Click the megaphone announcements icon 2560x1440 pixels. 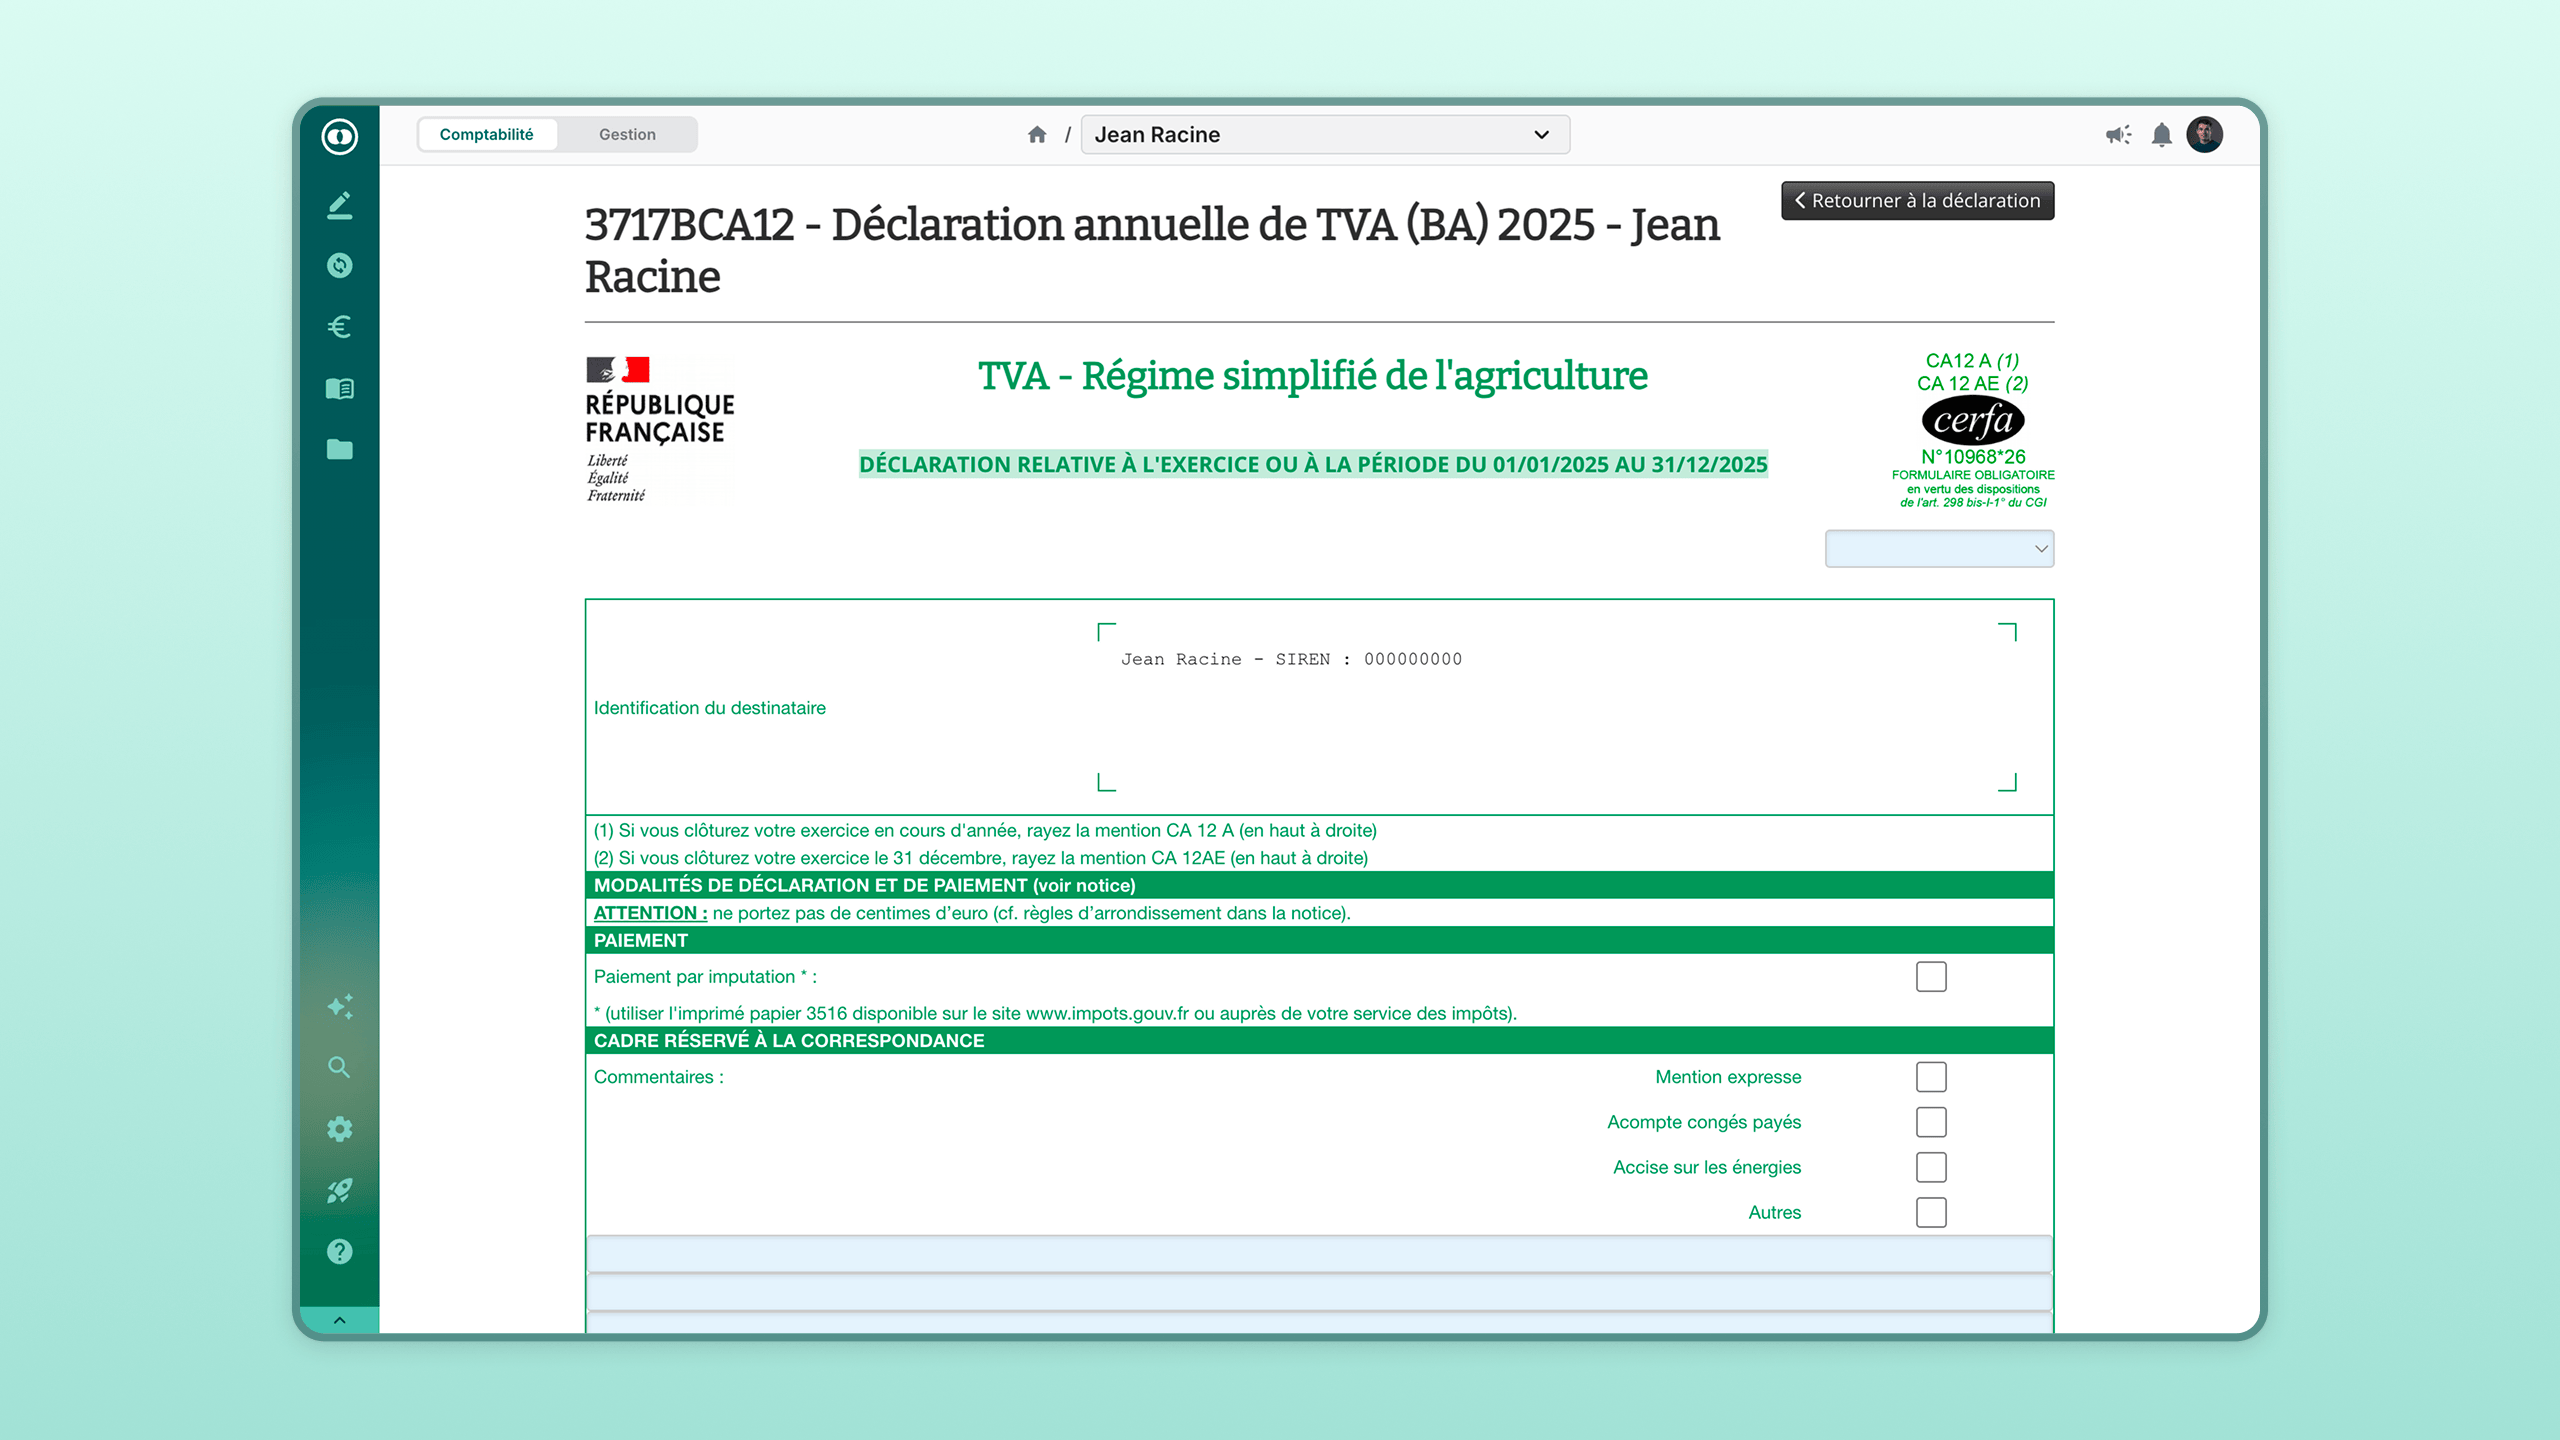2118,134
